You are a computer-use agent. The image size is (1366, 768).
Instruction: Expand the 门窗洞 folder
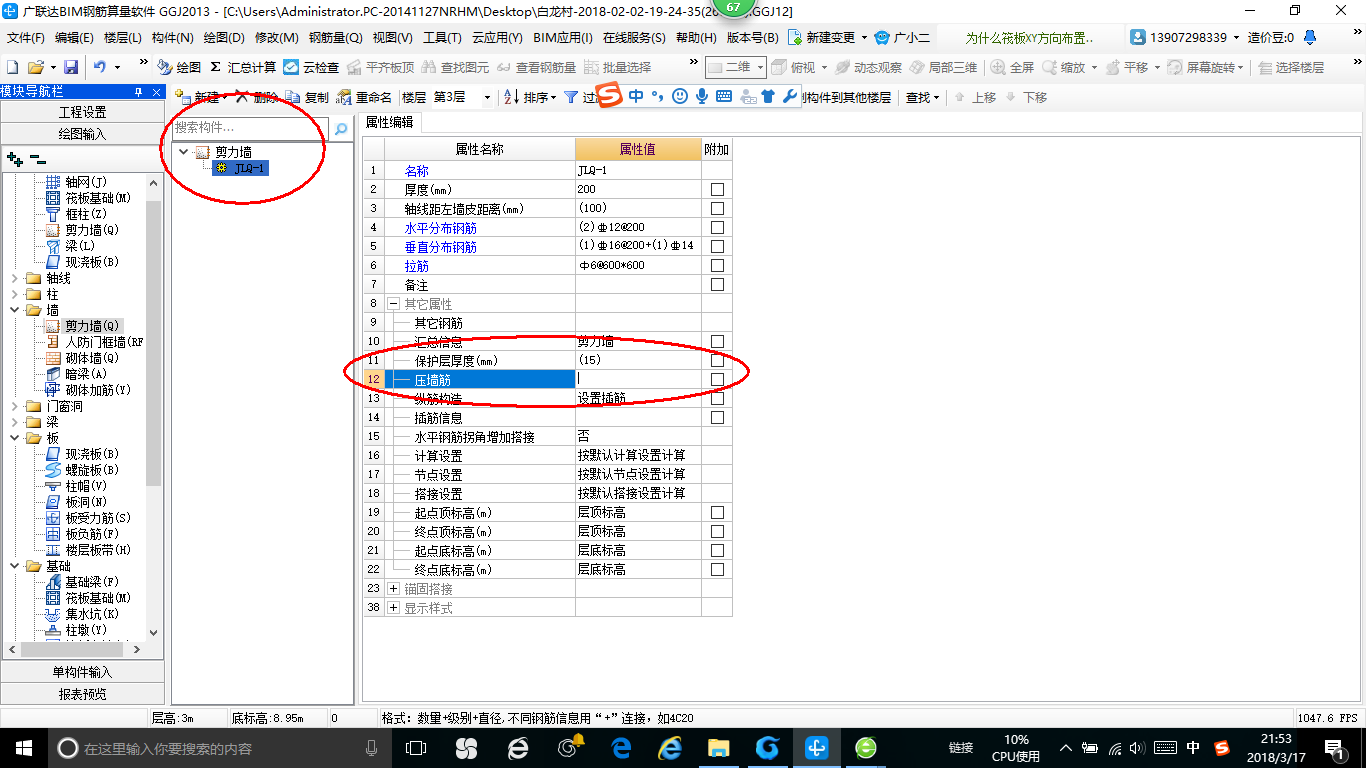(15, 406)
